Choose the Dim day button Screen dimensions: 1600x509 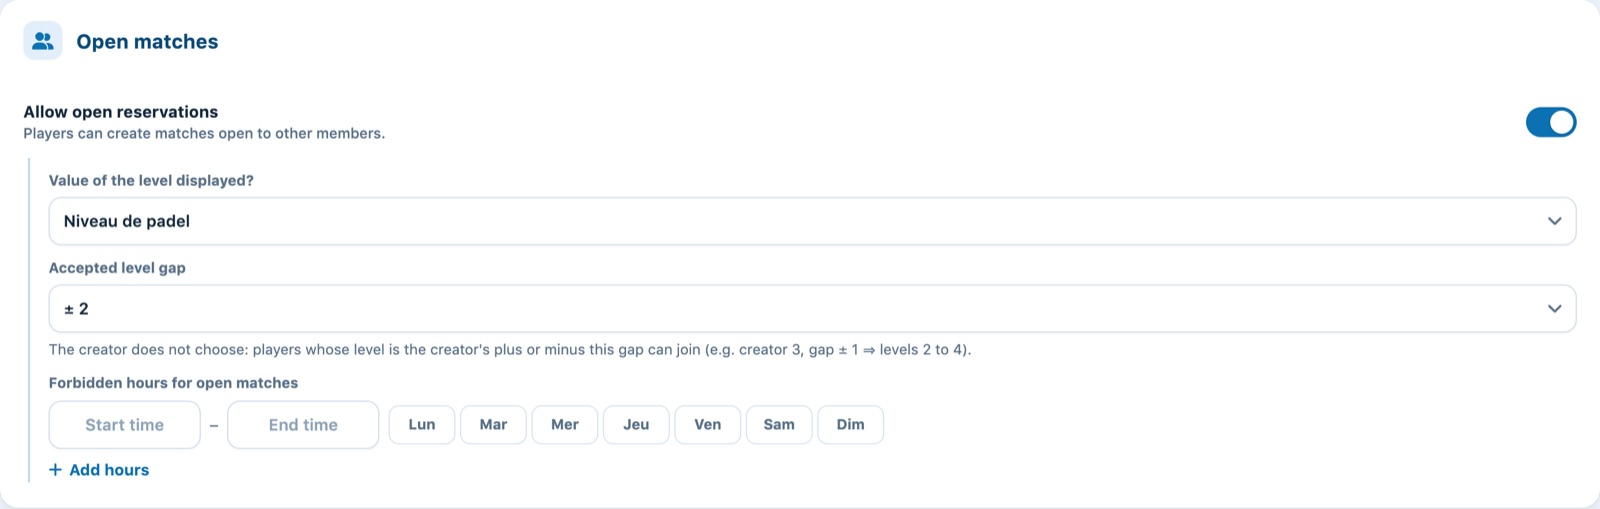[851, 425]
